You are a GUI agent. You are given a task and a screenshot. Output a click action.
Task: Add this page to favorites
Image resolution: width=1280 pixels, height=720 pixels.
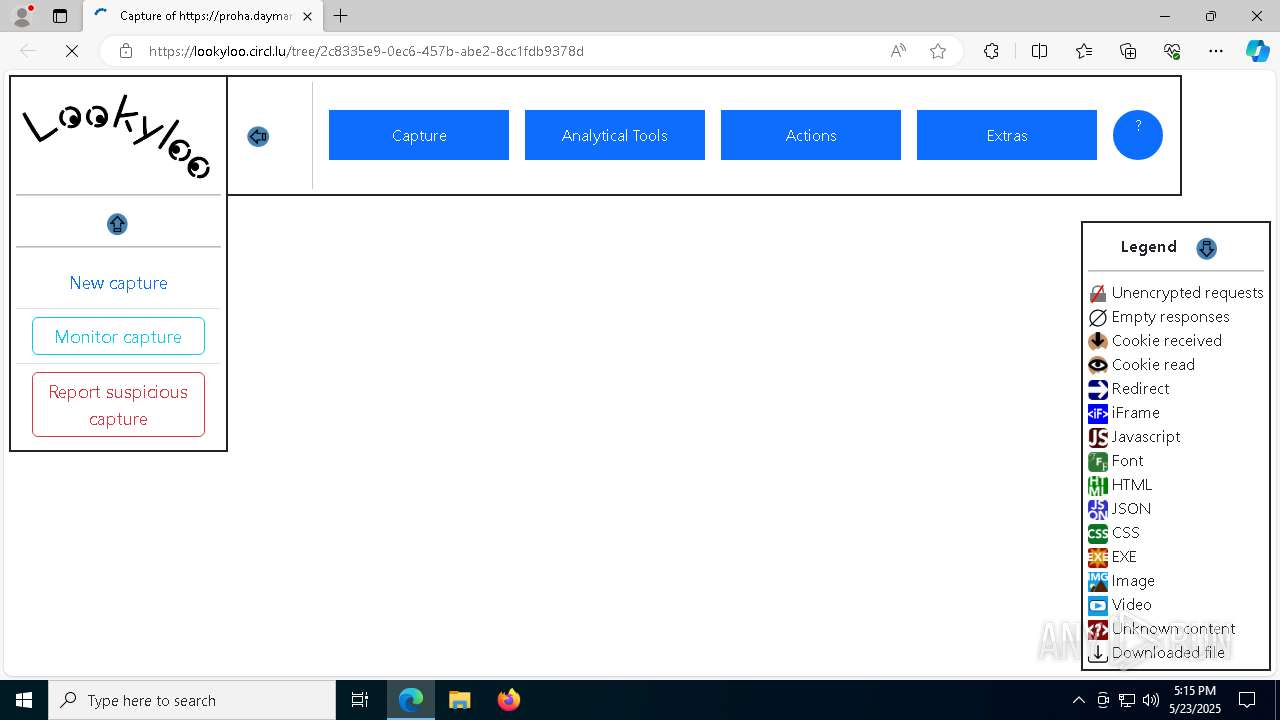coord(938,51)
